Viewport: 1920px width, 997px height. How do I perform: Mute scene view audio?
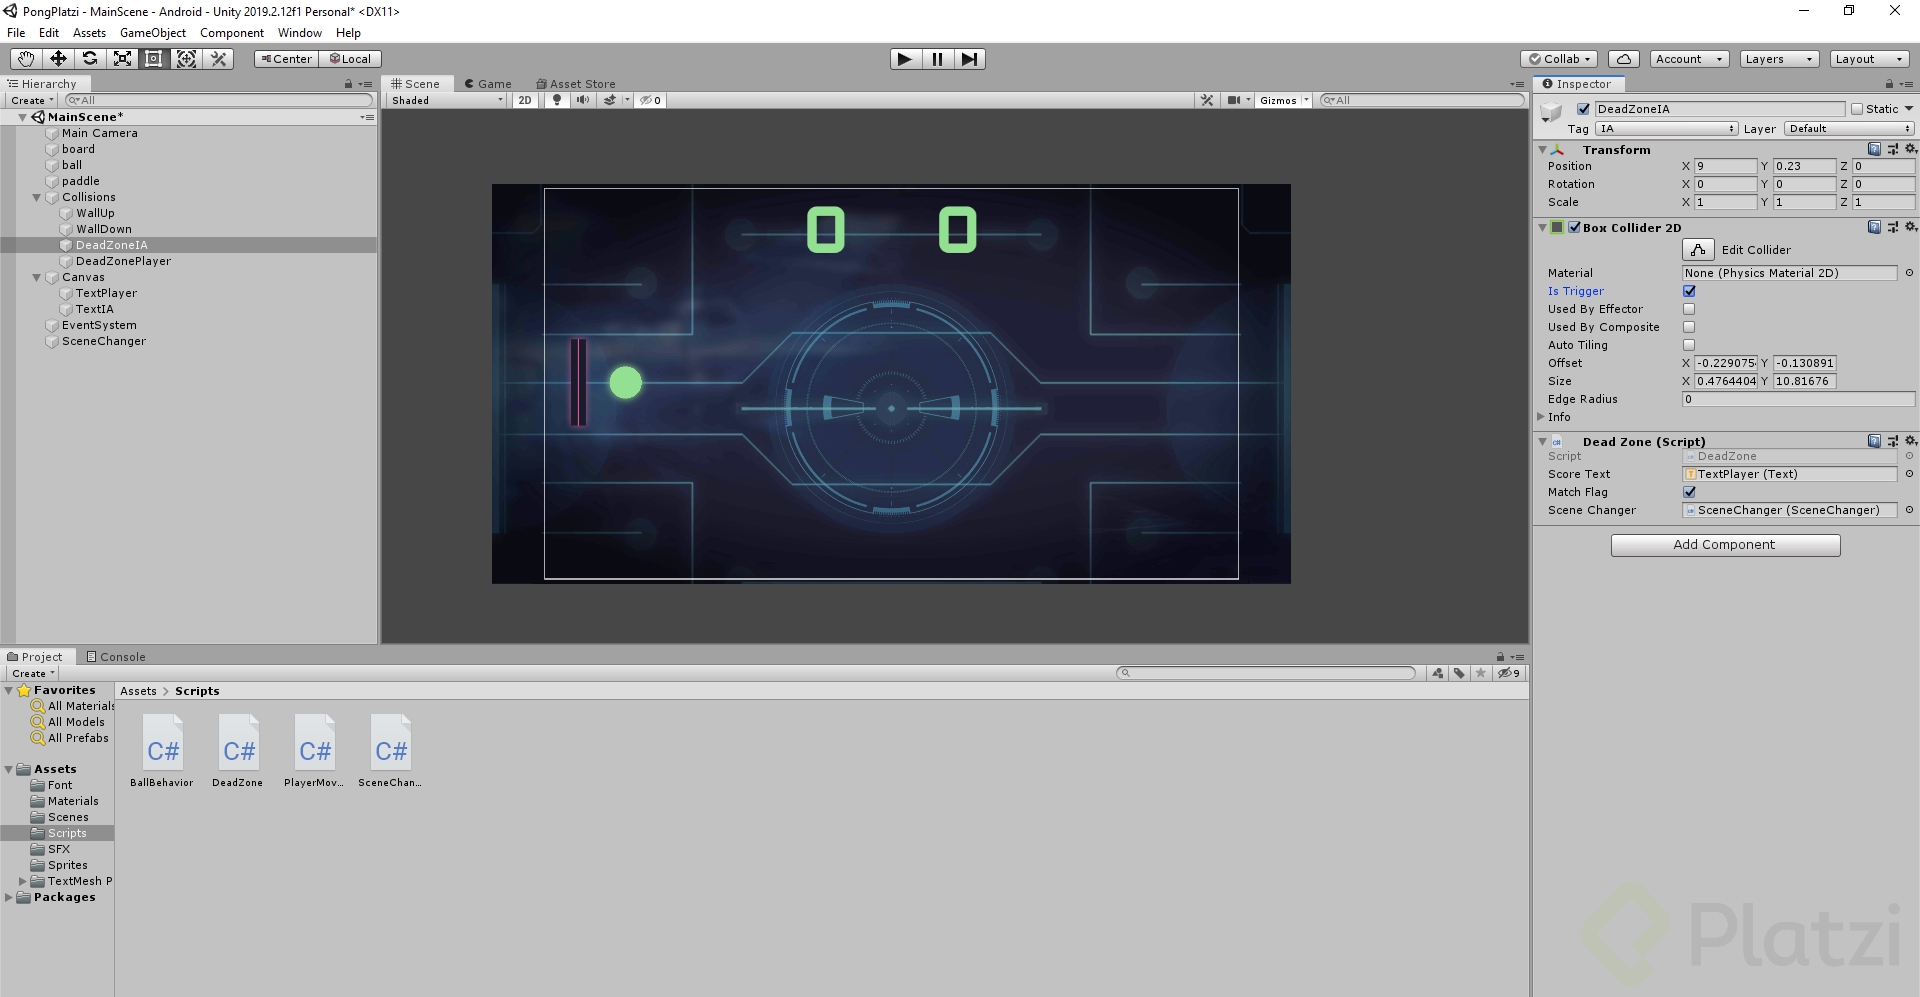[x=583, y=100]
